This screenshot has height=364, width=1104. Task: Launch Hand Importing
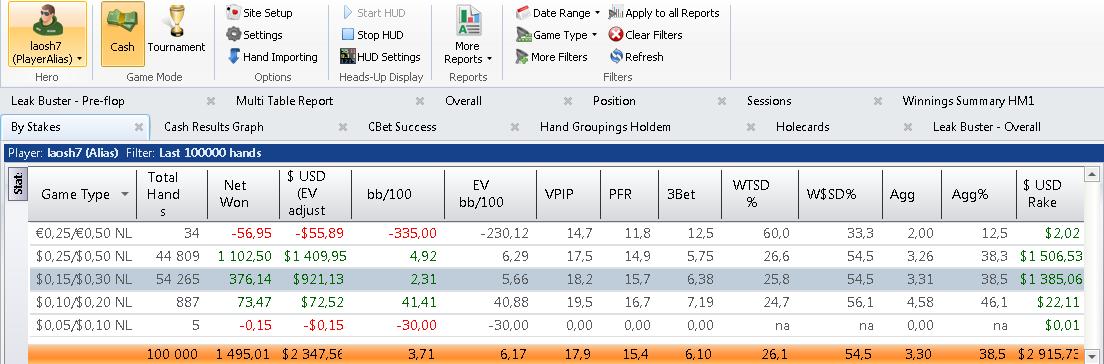[x=272, y=57]
